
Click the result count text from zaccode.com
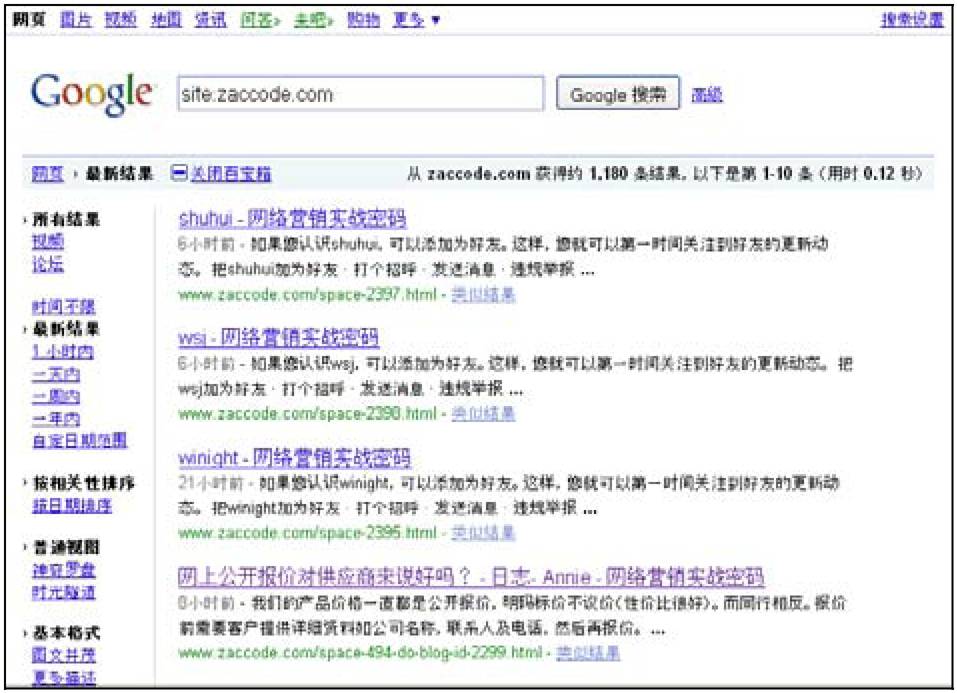[x=664, y=174]
